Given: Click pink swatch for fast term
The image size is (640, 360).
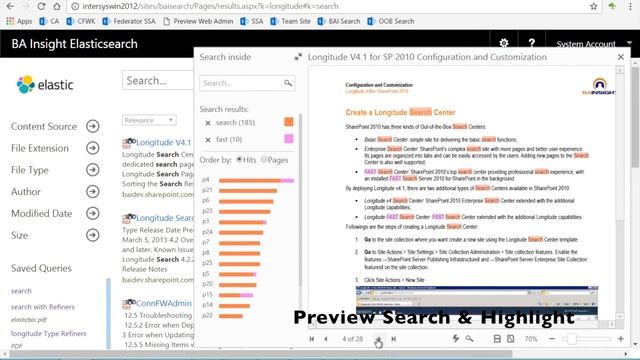Looking at the screenshot, I should pyautogui.click(x=289, y=139).
